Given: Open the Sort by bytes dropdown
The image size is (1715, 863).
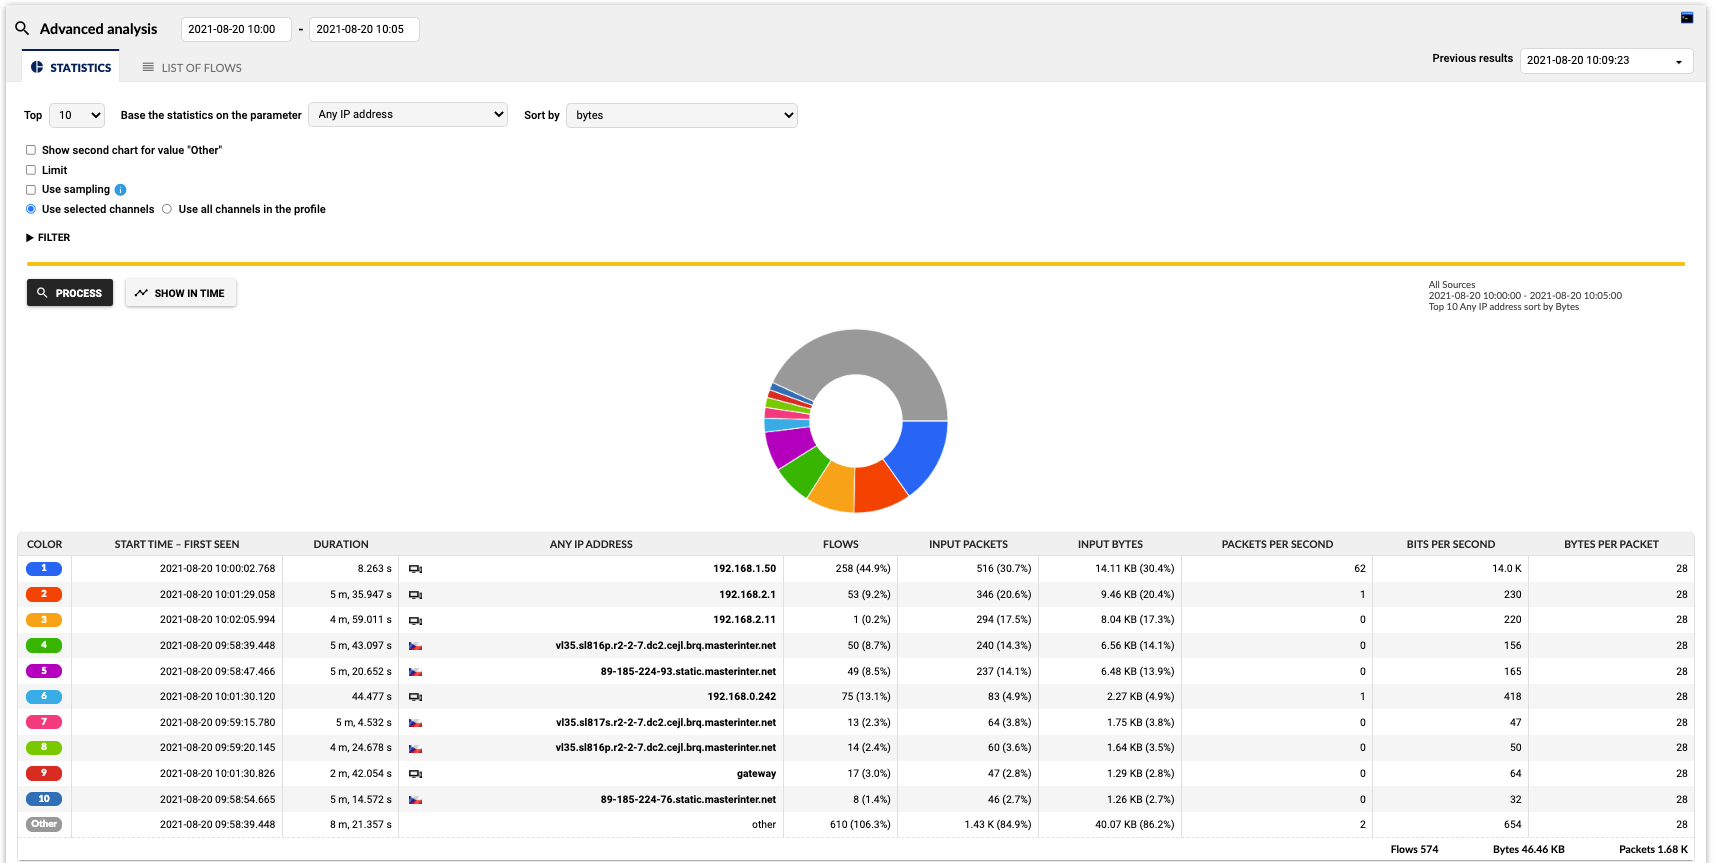Looking at the screenshot, I should (681, 115).
